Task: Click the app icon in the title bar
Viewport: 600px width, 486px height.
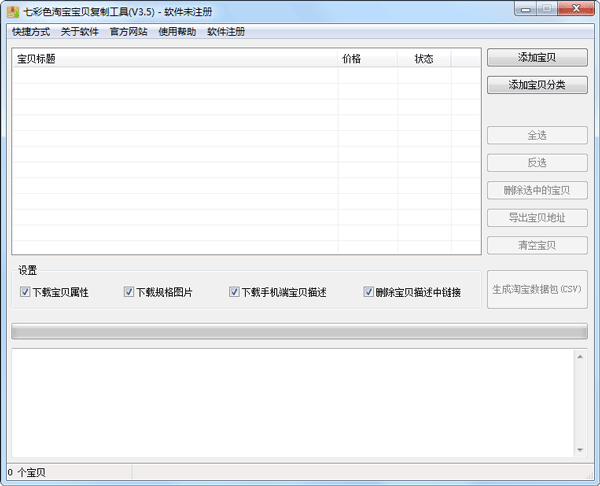Action: (x=13, y=12)
